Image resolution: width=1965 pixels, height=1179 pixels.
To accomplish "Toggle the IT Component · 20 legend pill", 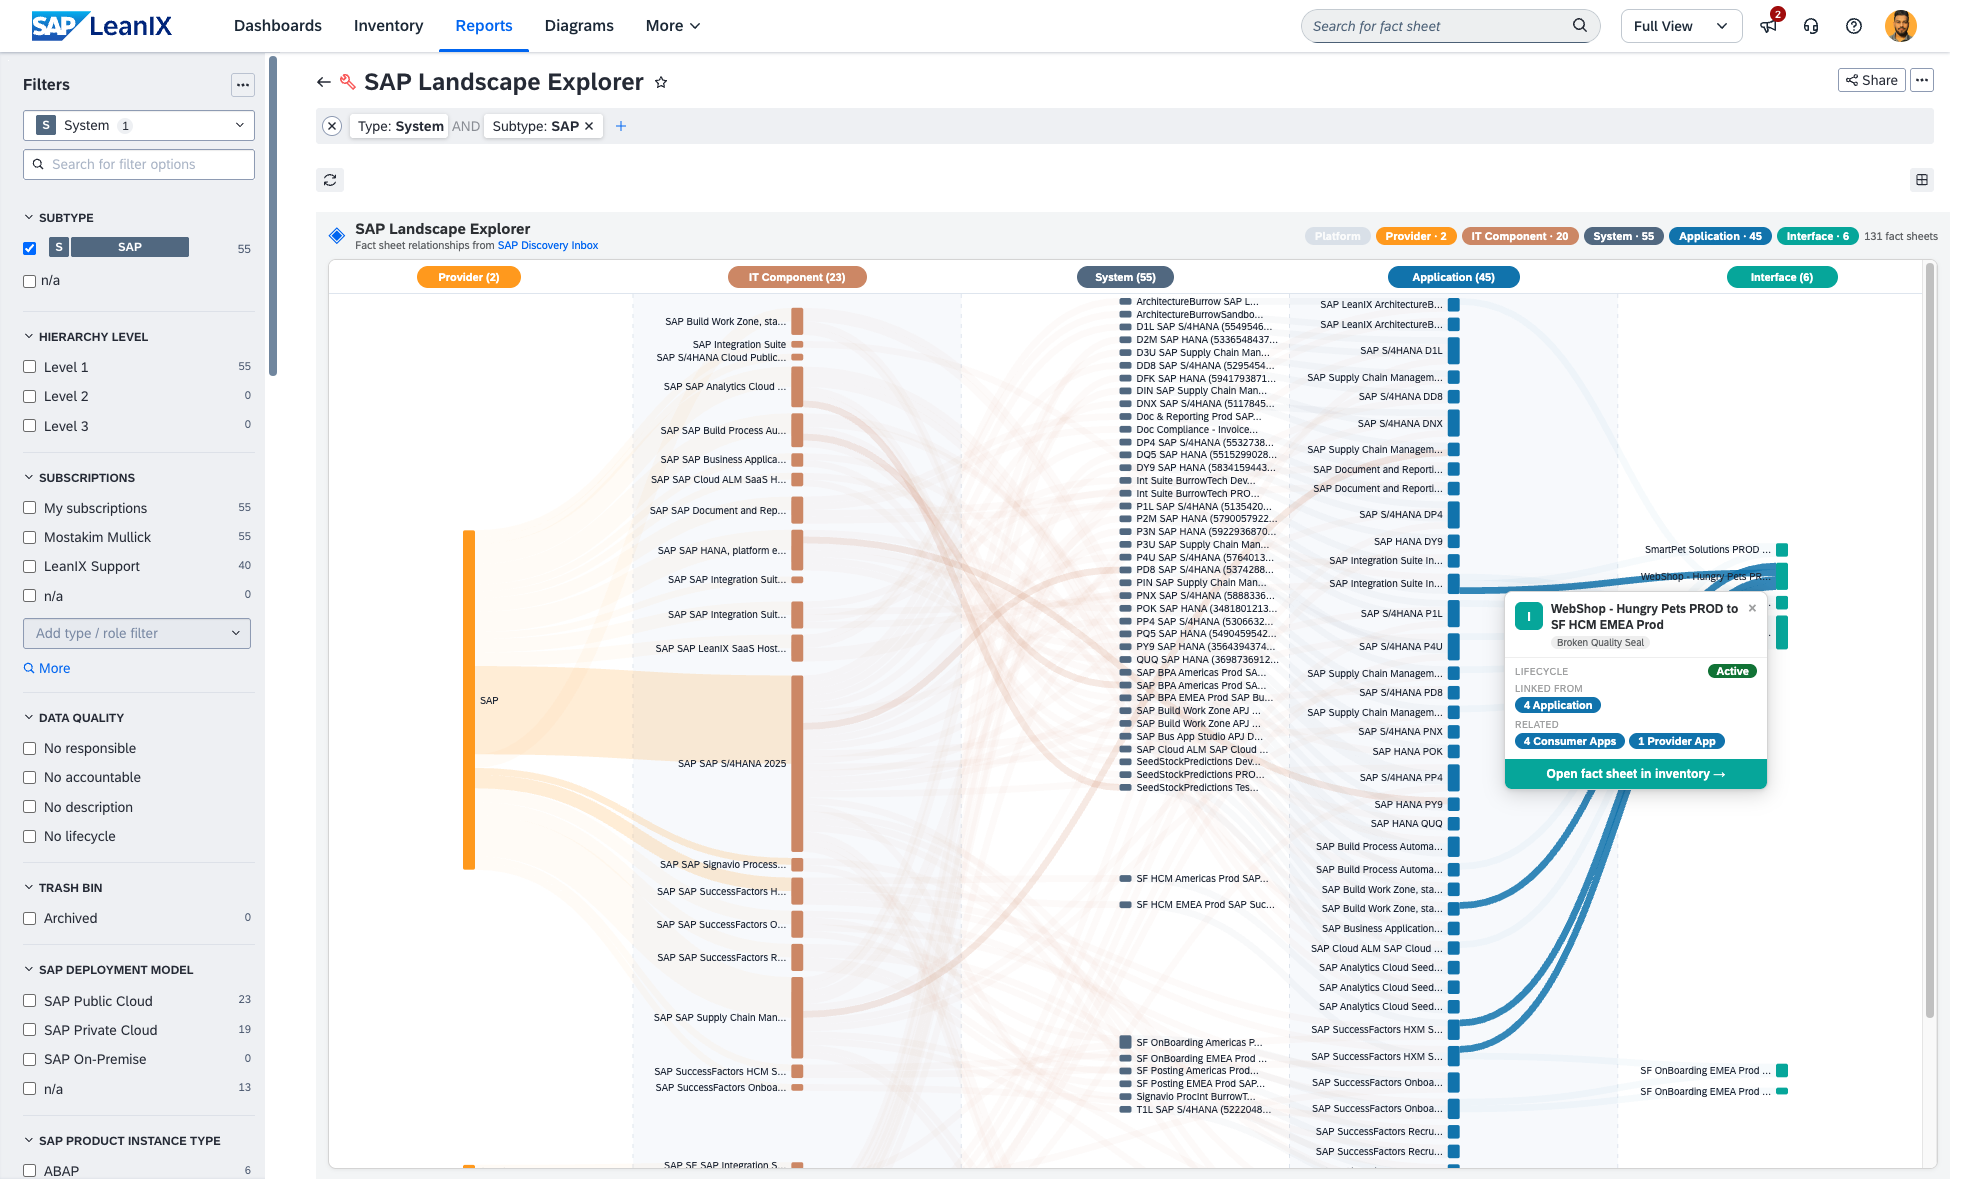I will coord(1520,236).
